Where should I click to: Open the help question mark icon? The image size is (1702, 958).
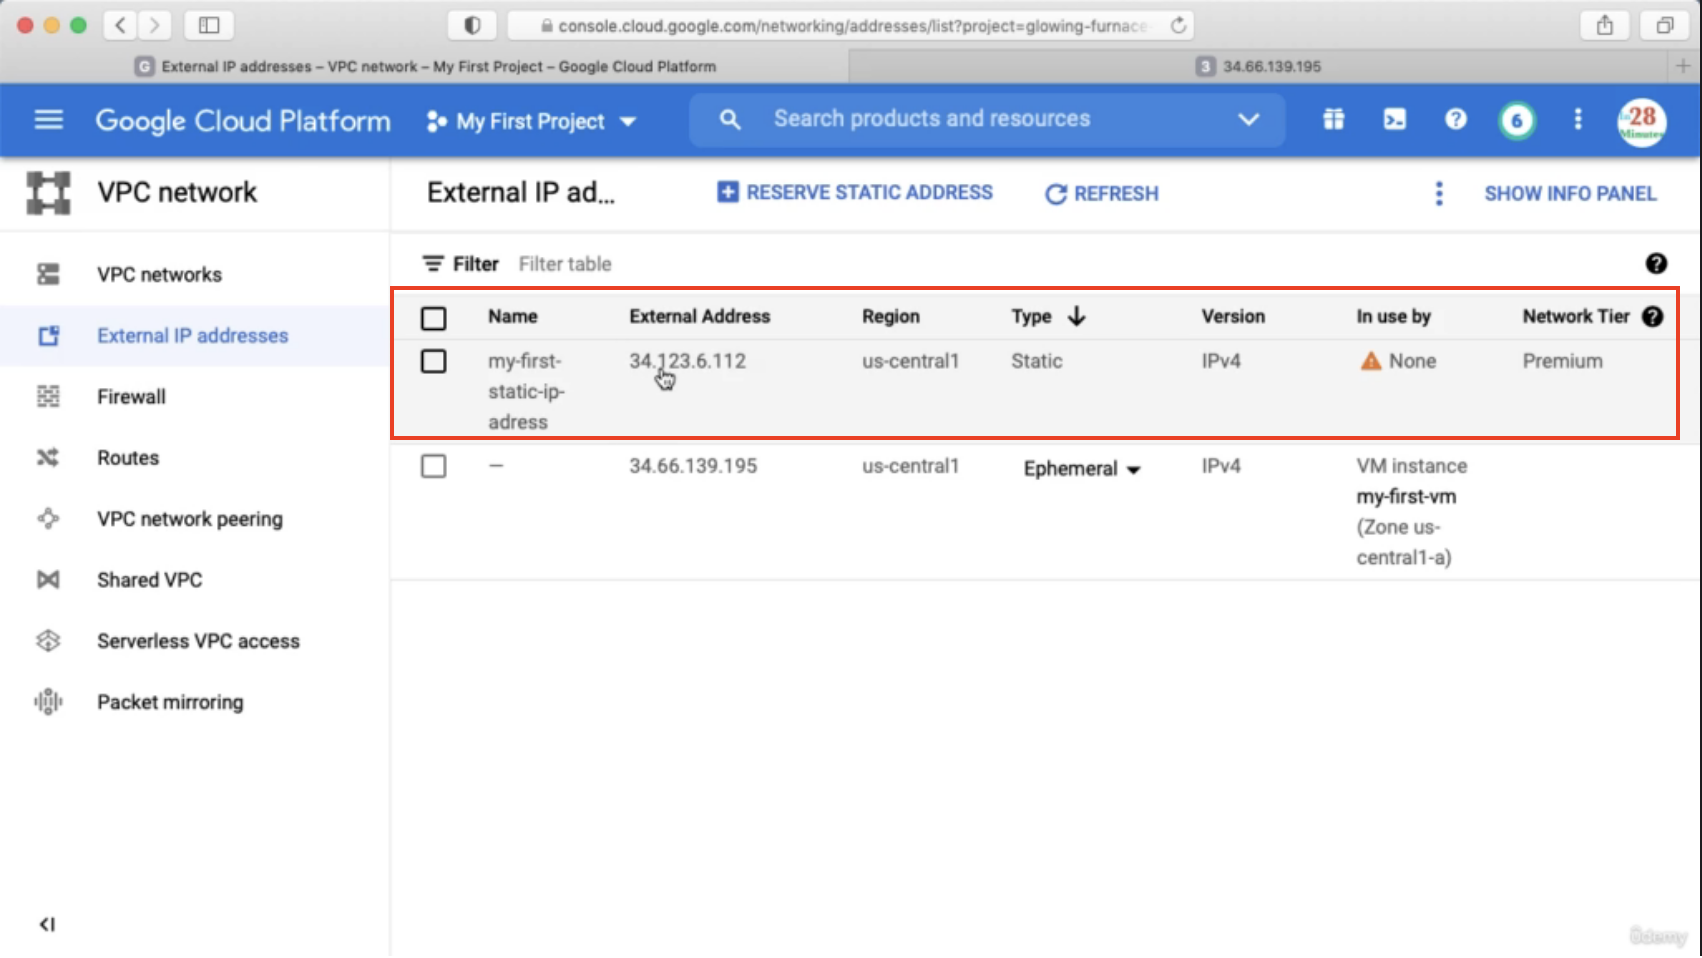point(1455,119)
